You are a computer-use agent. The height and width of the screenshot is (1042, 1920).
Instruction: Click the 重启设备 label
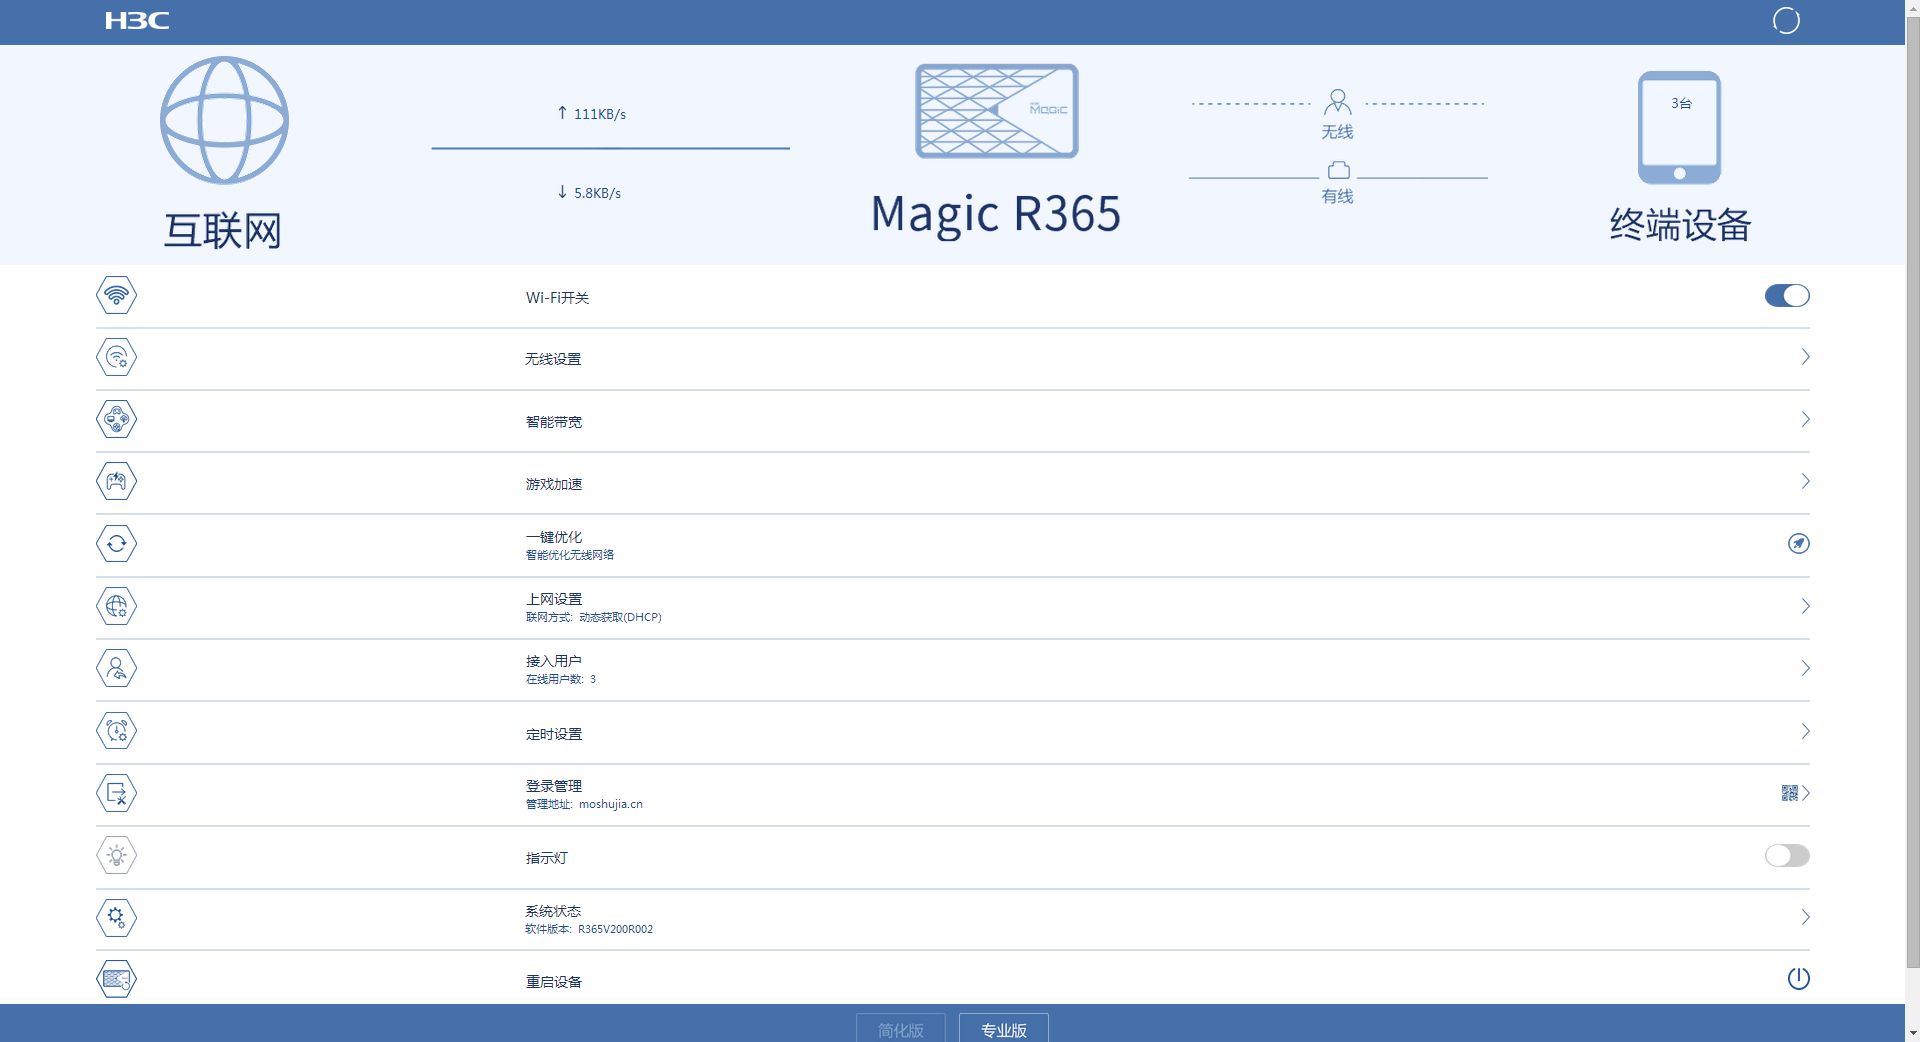pyautogui.click(x=554, y=982)
